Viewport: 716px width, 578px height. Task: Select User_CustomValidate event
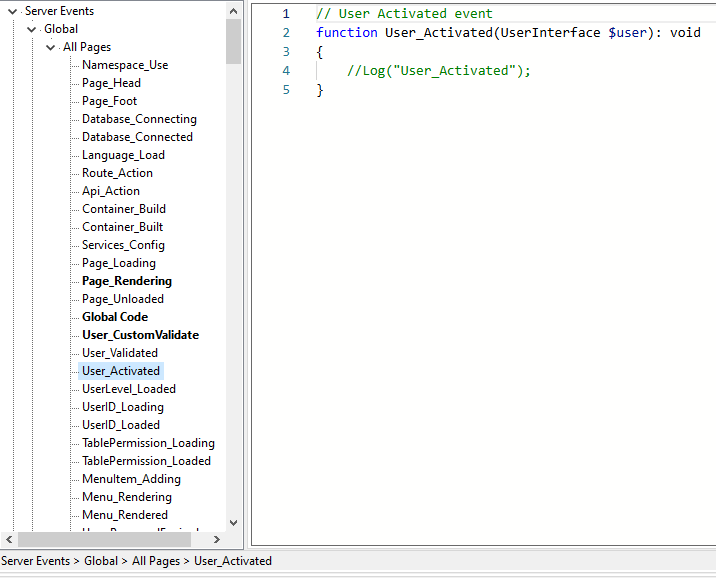(140, 335)
